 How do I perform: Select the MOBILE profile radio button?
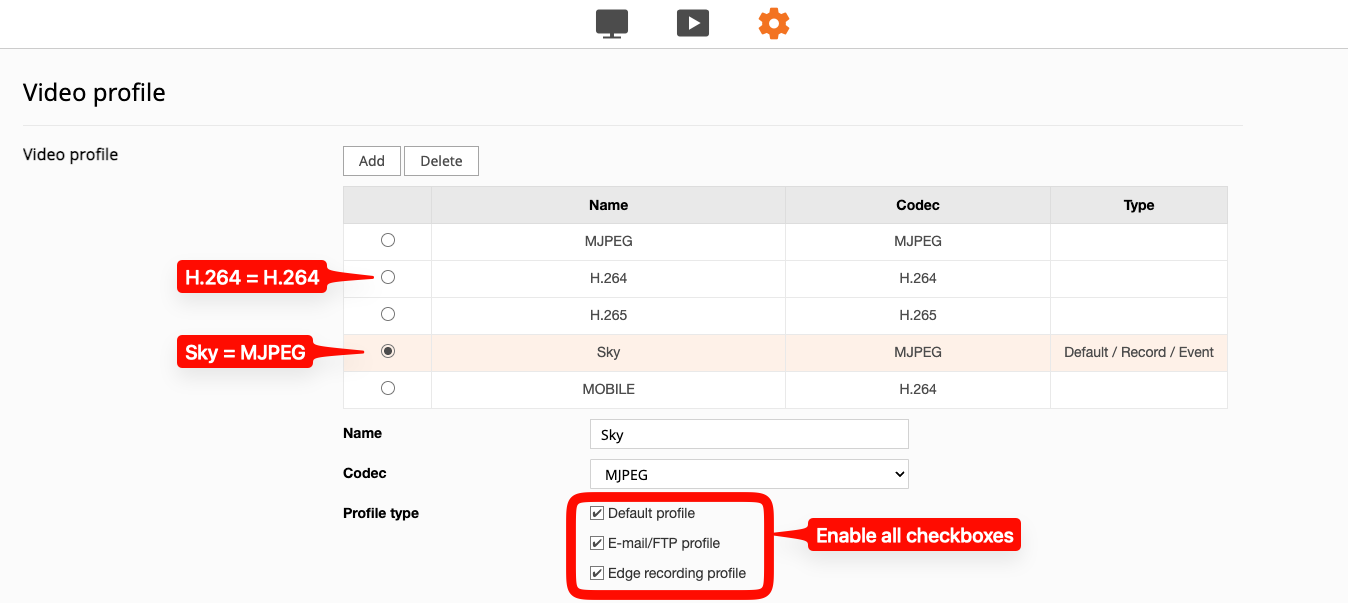pyautogui.click(x=388, y=388)
